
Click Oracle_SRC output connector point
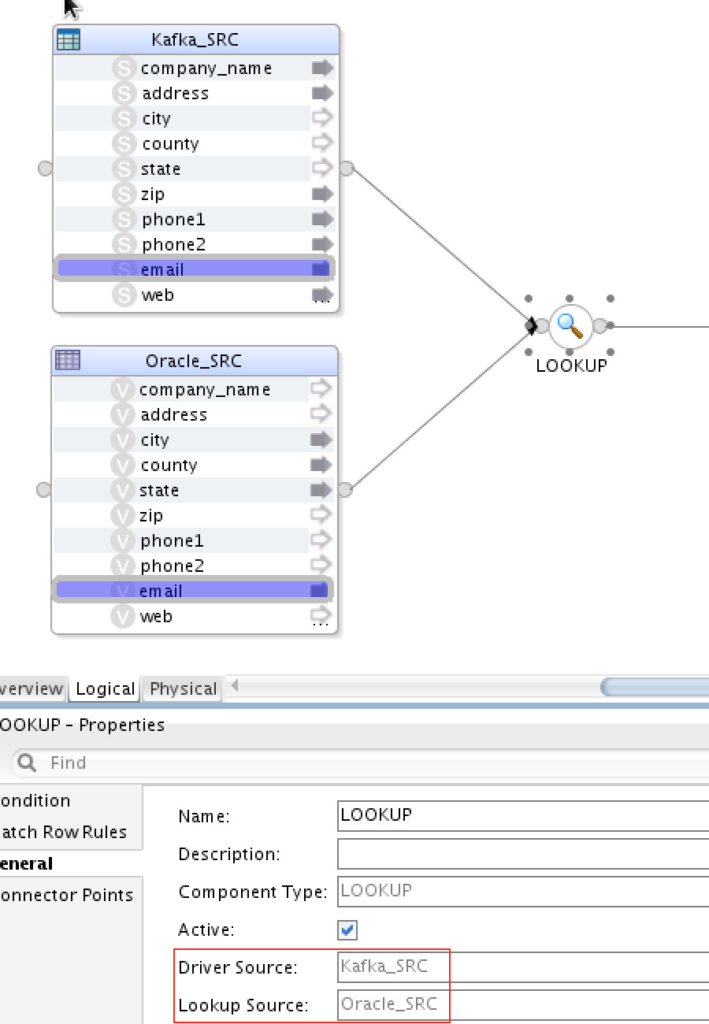345,489
